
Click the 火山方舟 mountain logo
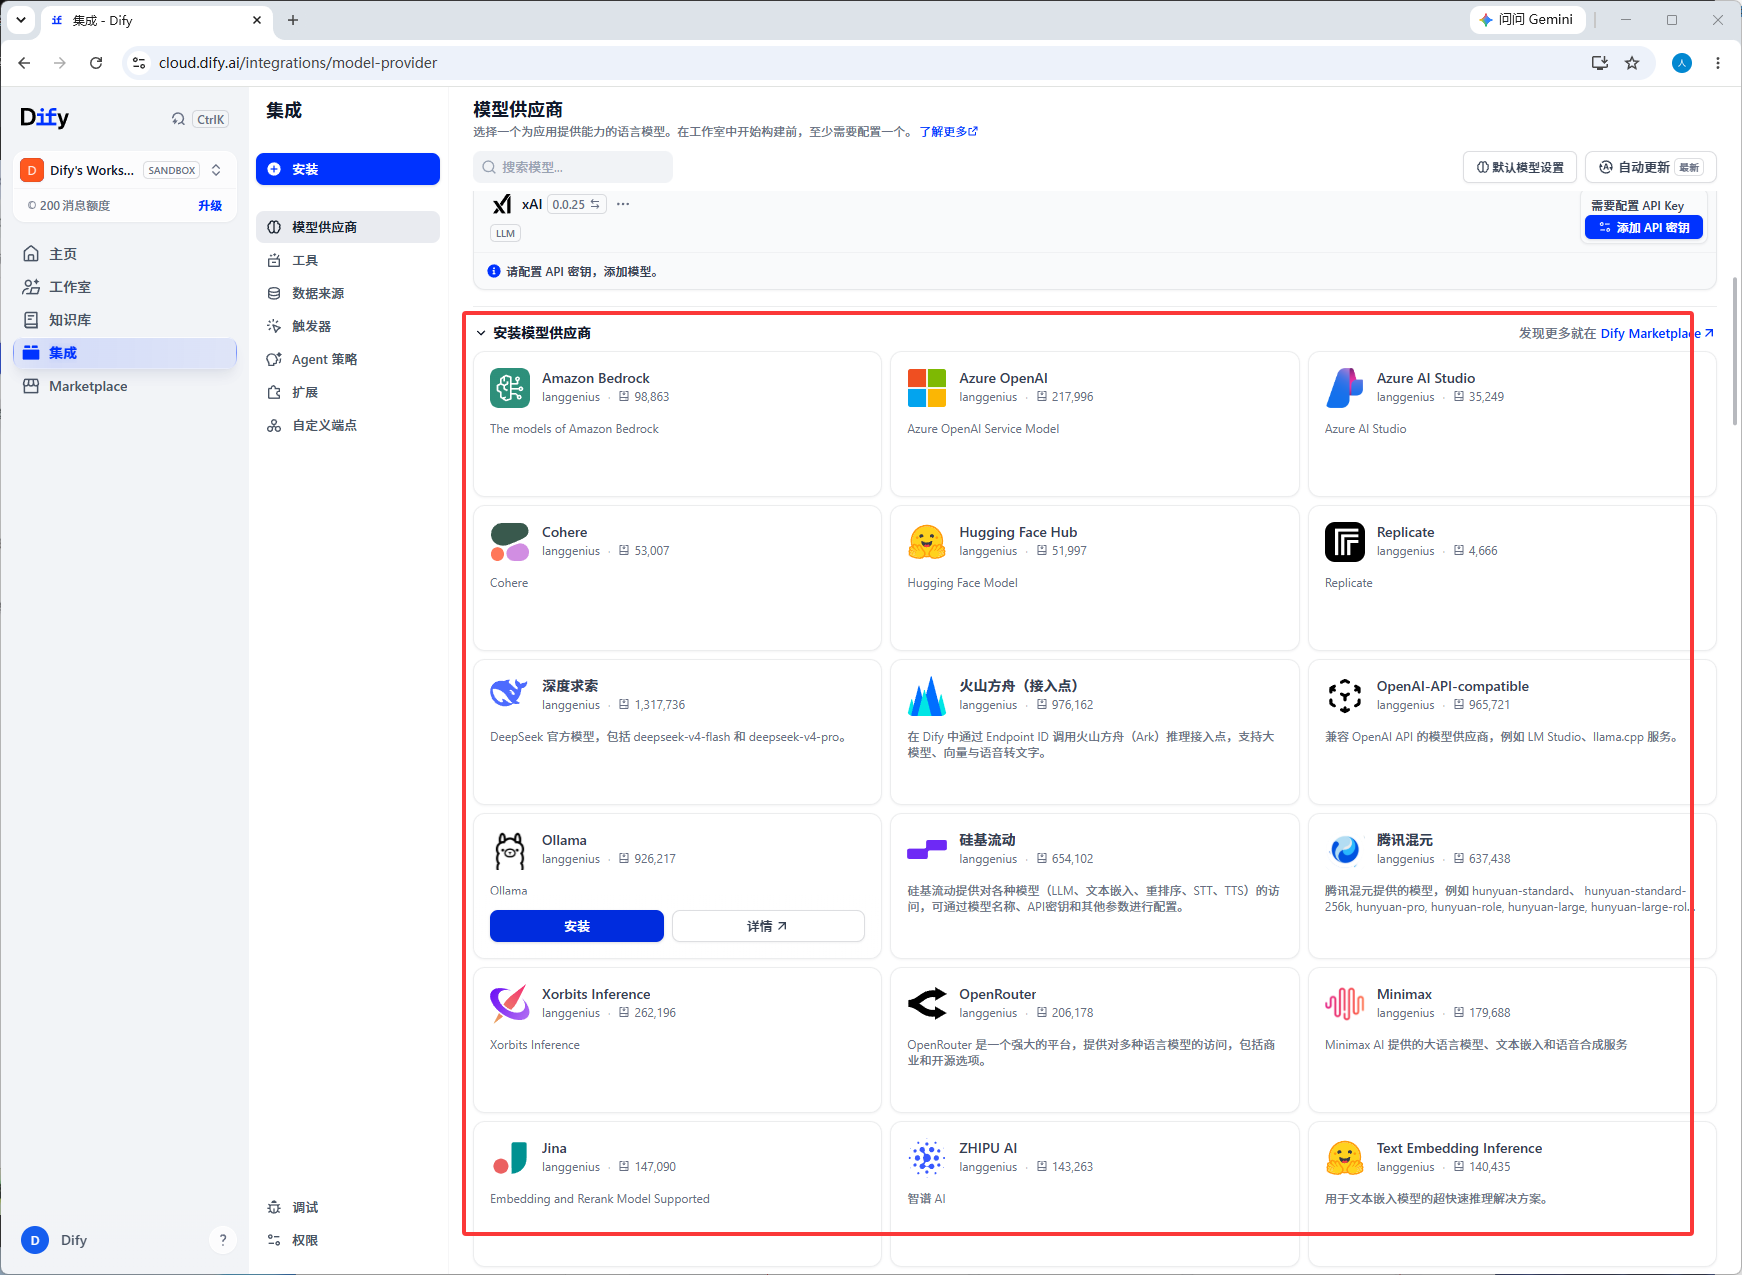pyautogui.click(x=927, y=696)
